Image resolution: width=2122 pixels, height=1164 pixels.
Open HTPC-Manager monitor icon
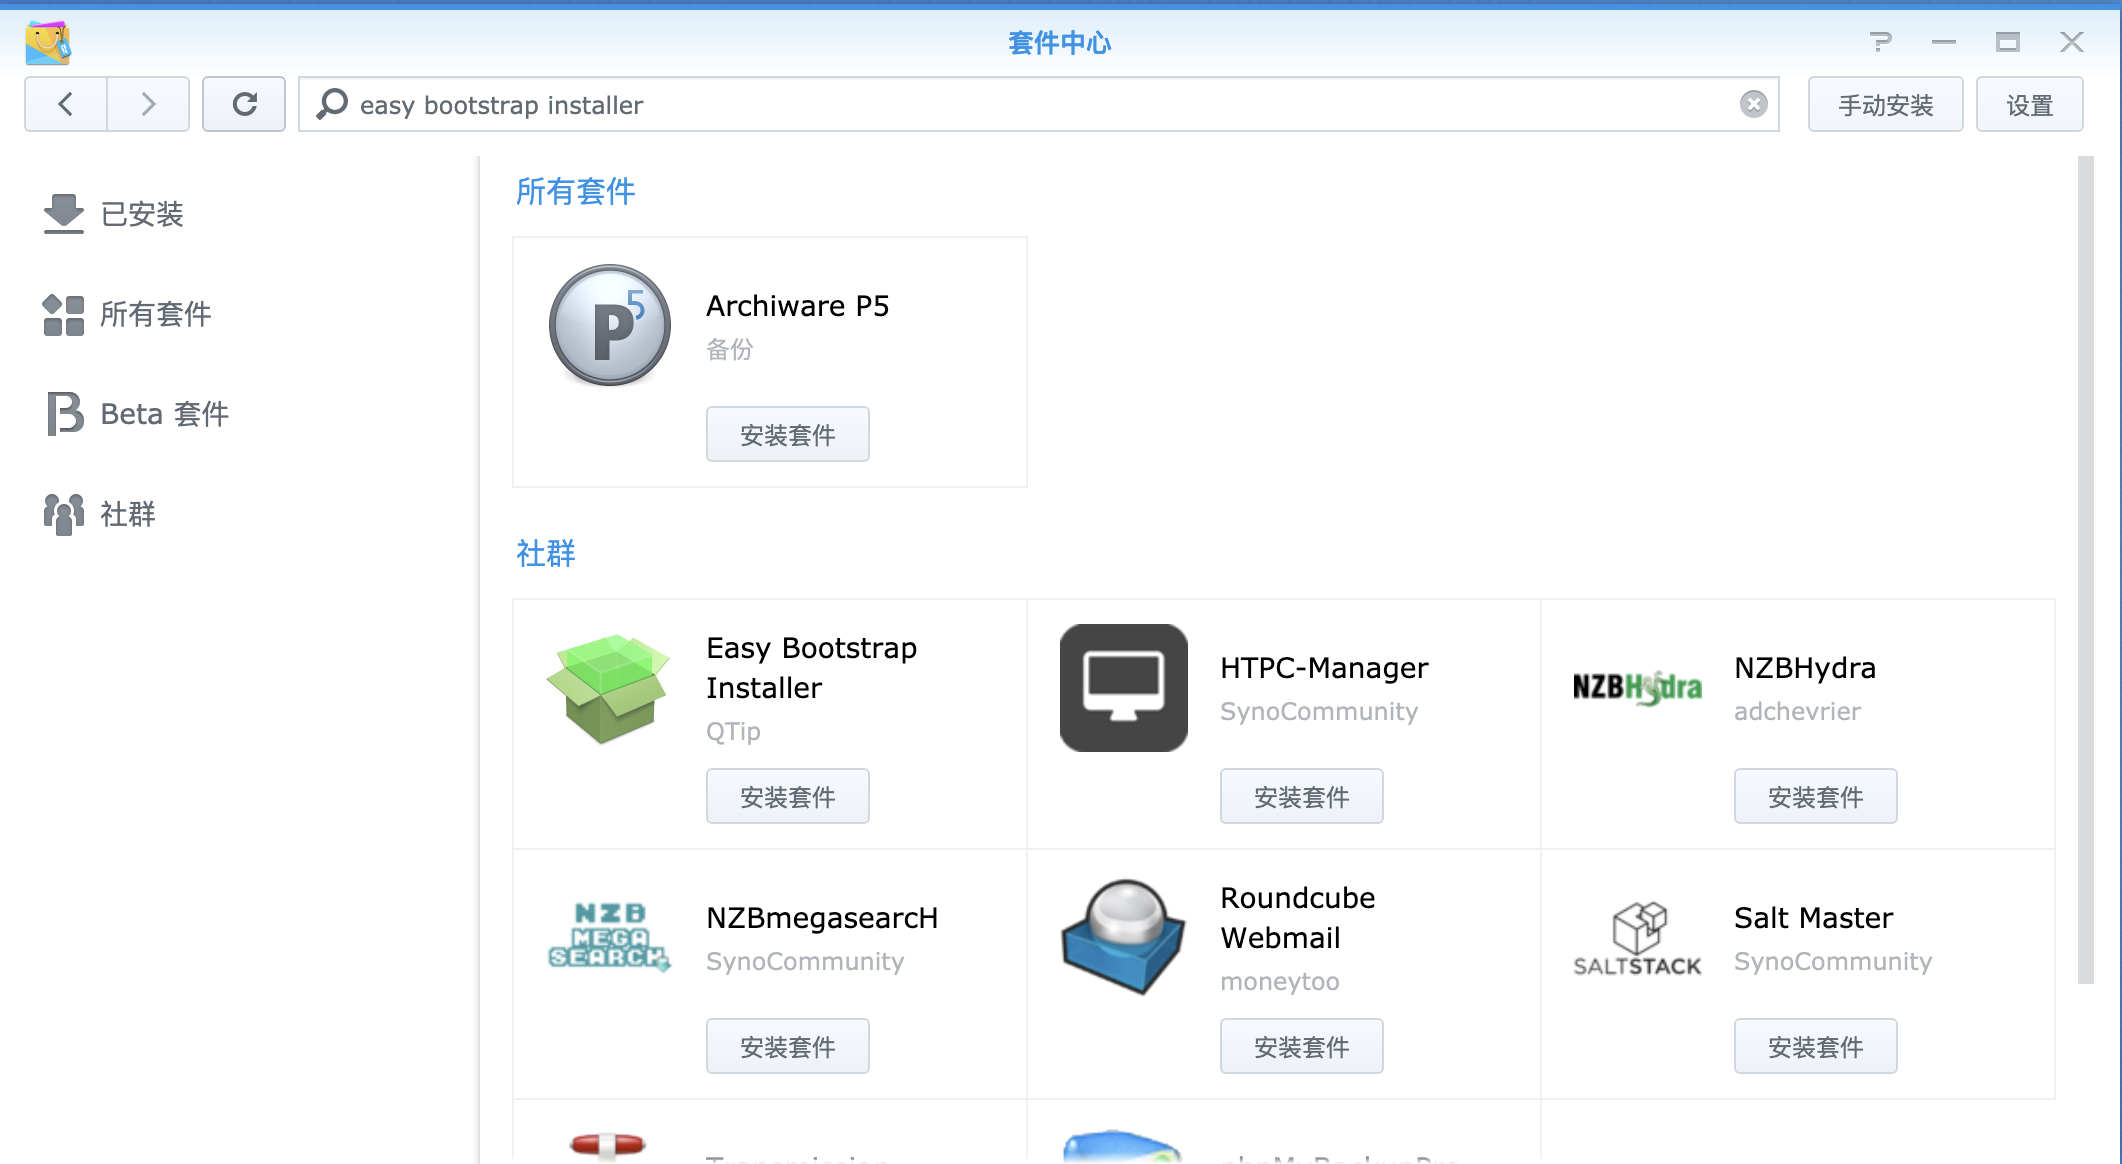click(1123, 688)
